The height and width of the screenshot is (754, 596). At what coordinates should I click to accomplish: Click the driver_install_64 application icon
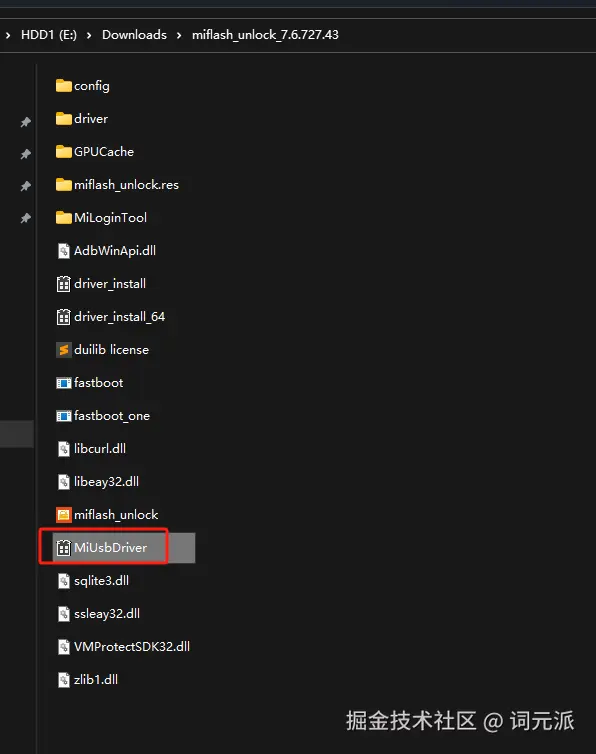click(x=63, y=317)
